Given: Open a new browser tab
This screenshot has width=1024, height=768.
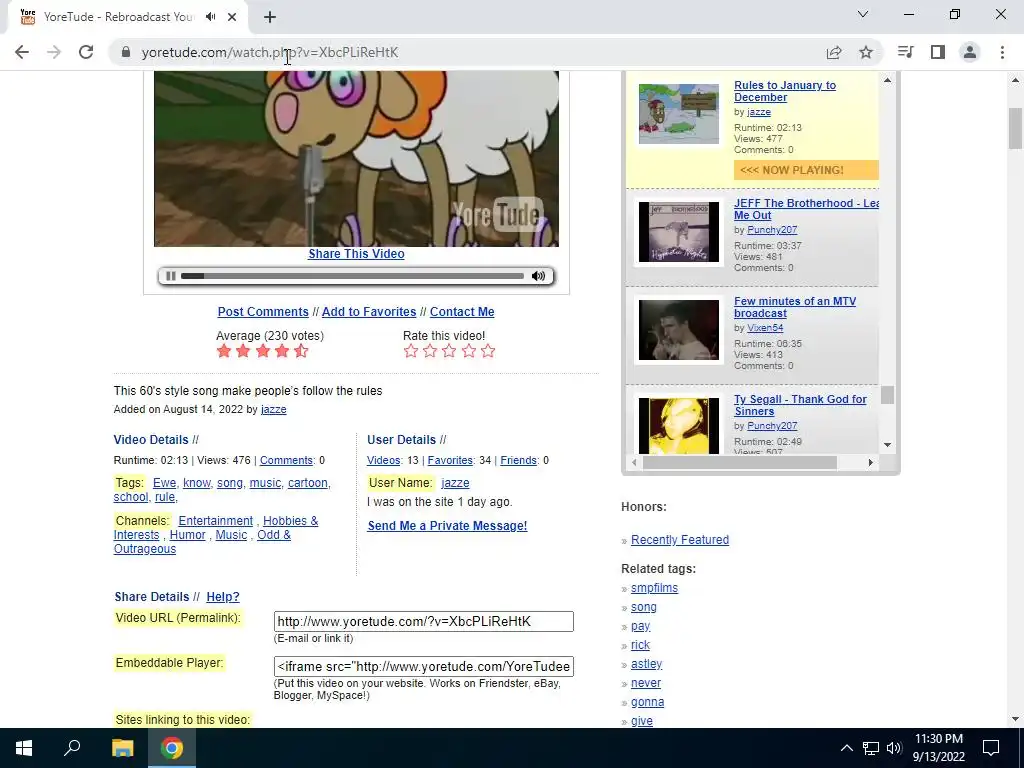Looking at the screenshot, I should (x=270, y=17).
